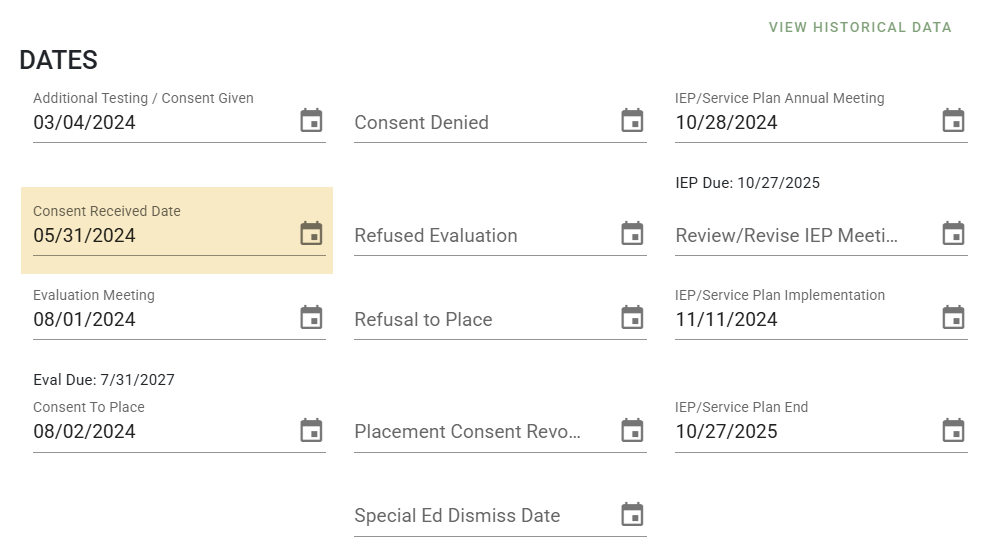Open calendar for Additional Testing / Consent Given
This screenshot has height=548, width=988.
tap(311, 120)
